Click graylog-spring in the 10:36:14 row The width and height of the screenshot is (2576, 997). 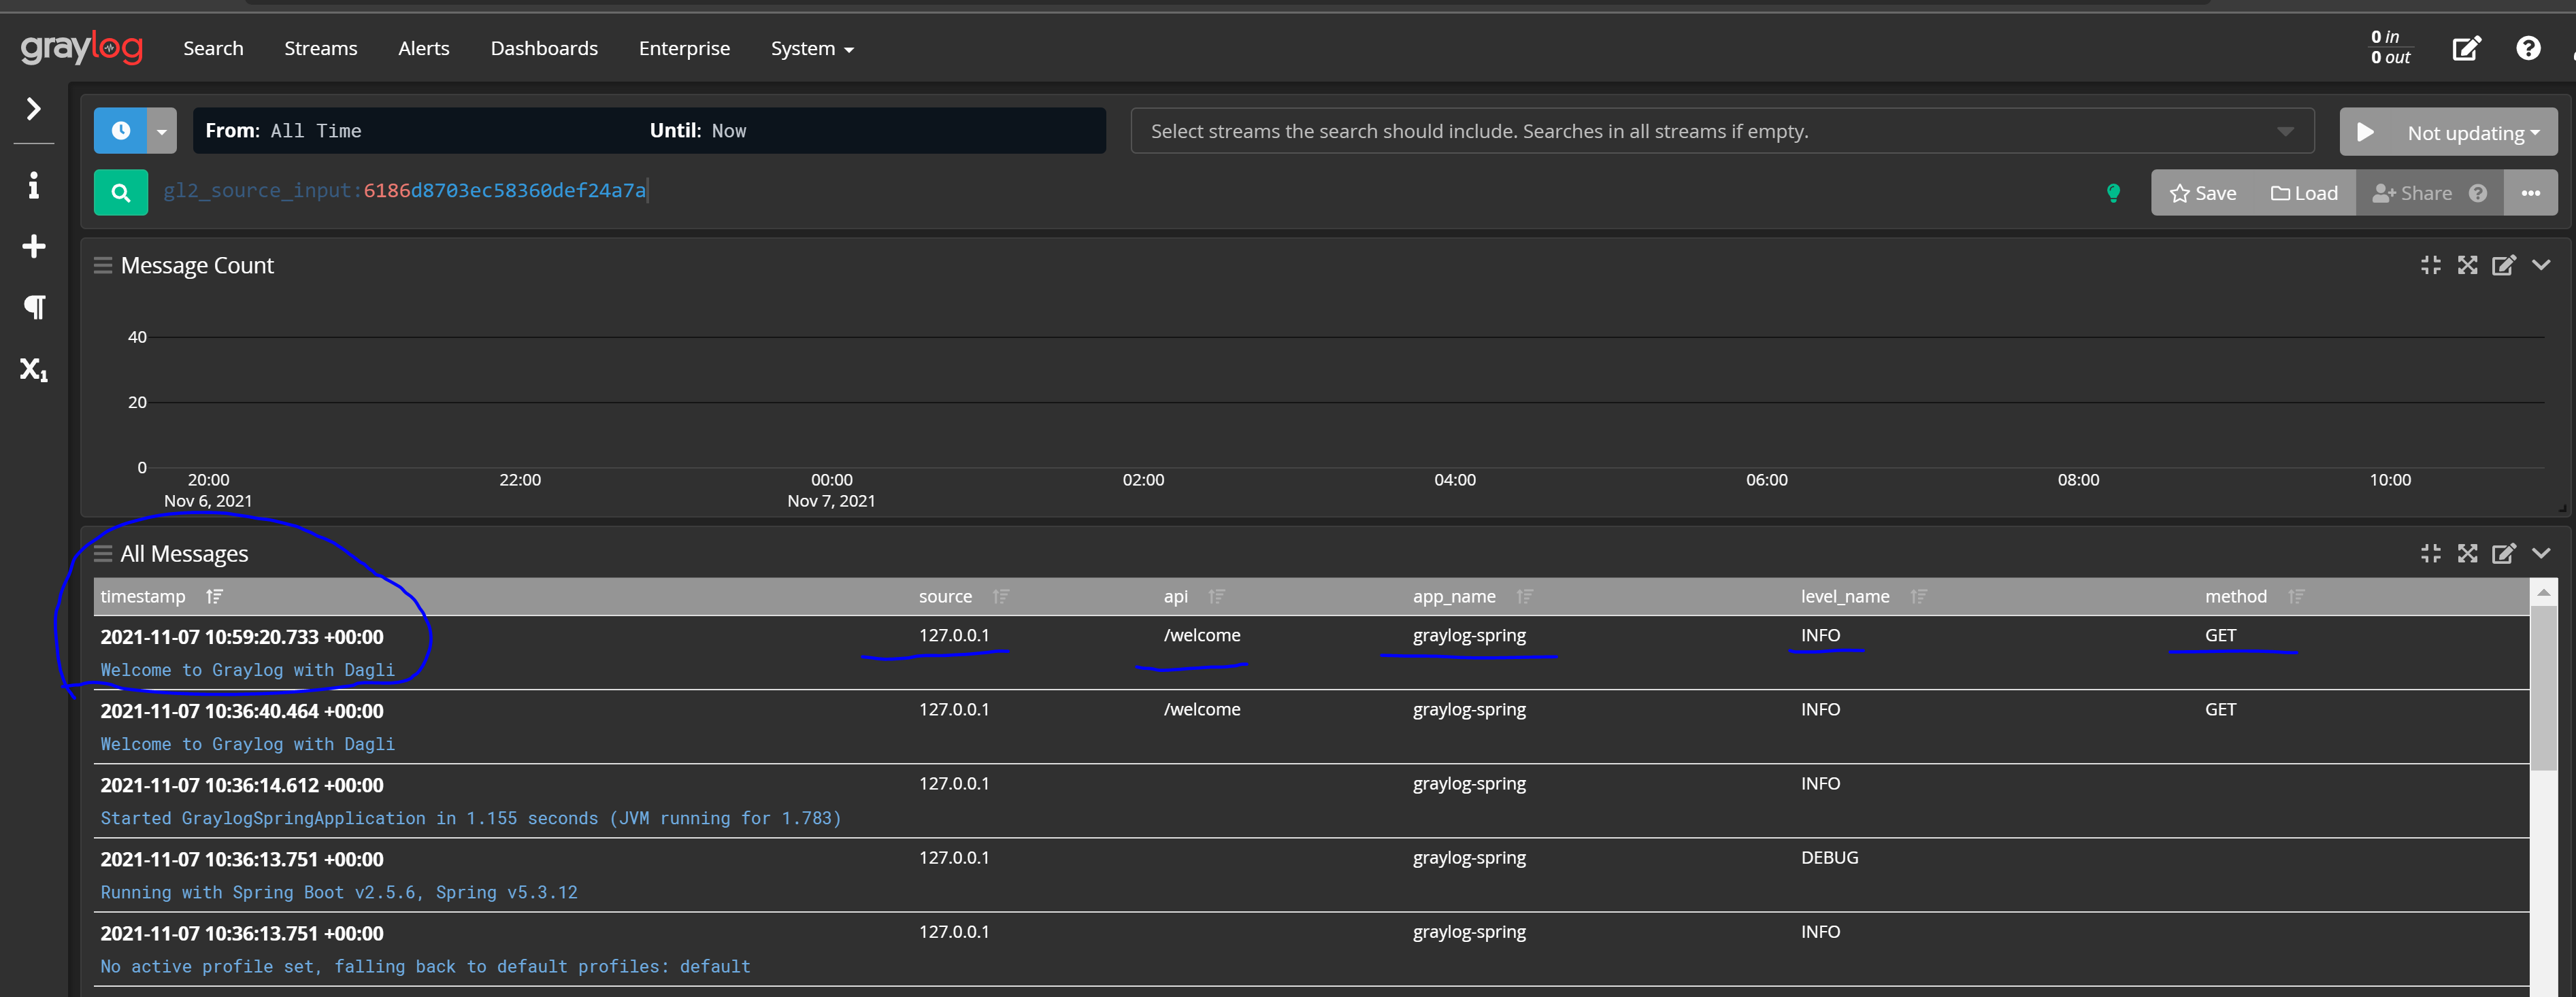coord(1469,783)
